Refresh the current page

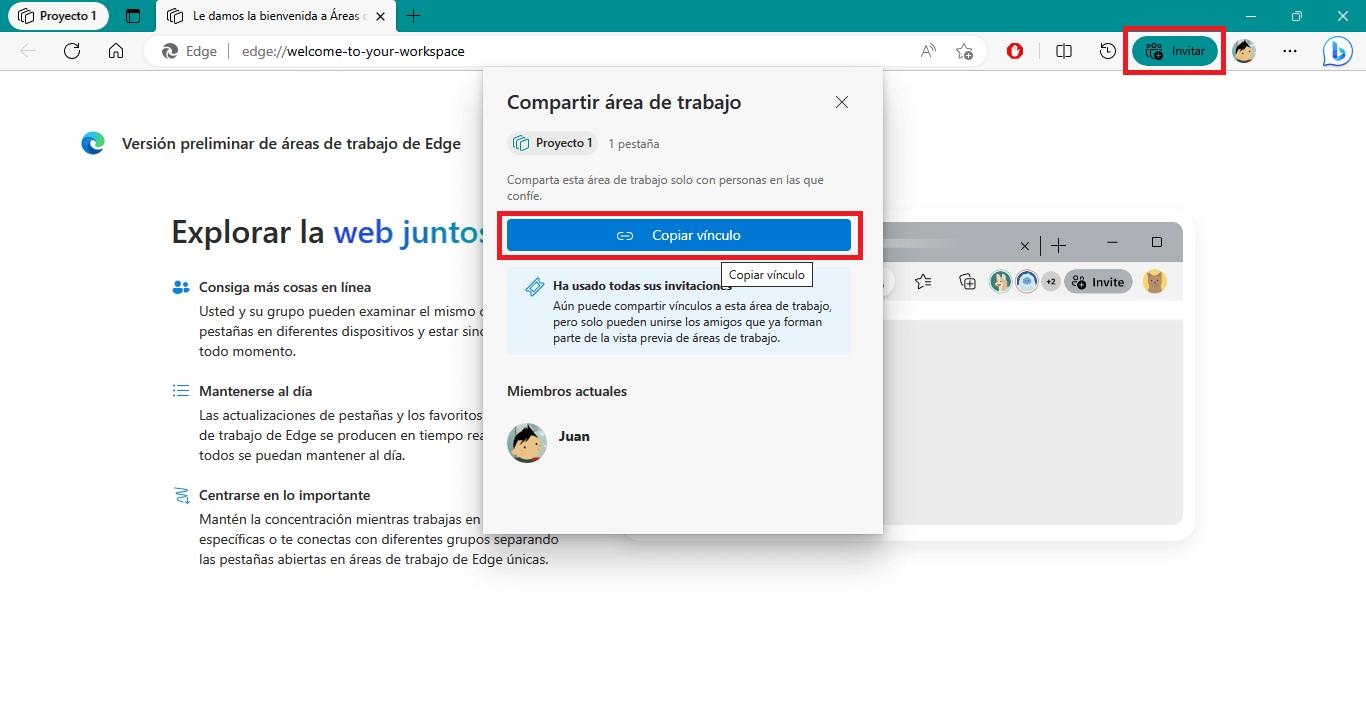click(72, 51)
